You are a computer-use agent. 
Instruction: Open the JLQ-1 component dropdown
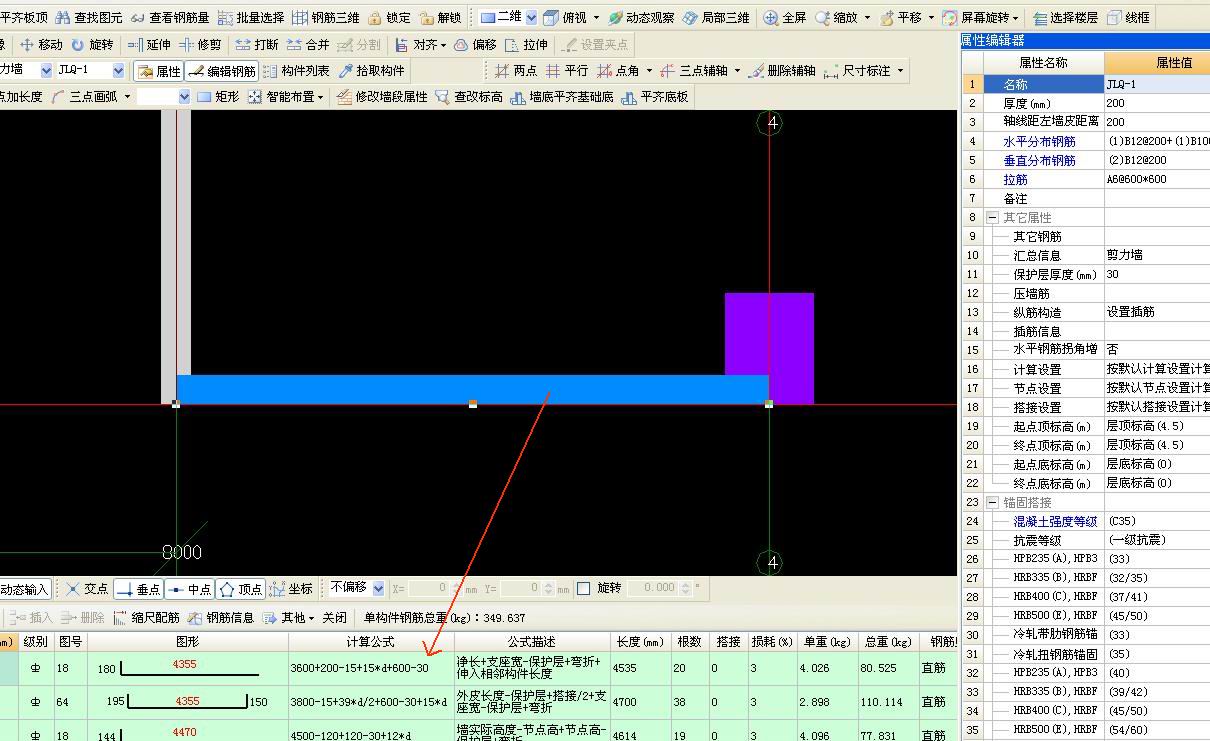(x=118, y=70)
